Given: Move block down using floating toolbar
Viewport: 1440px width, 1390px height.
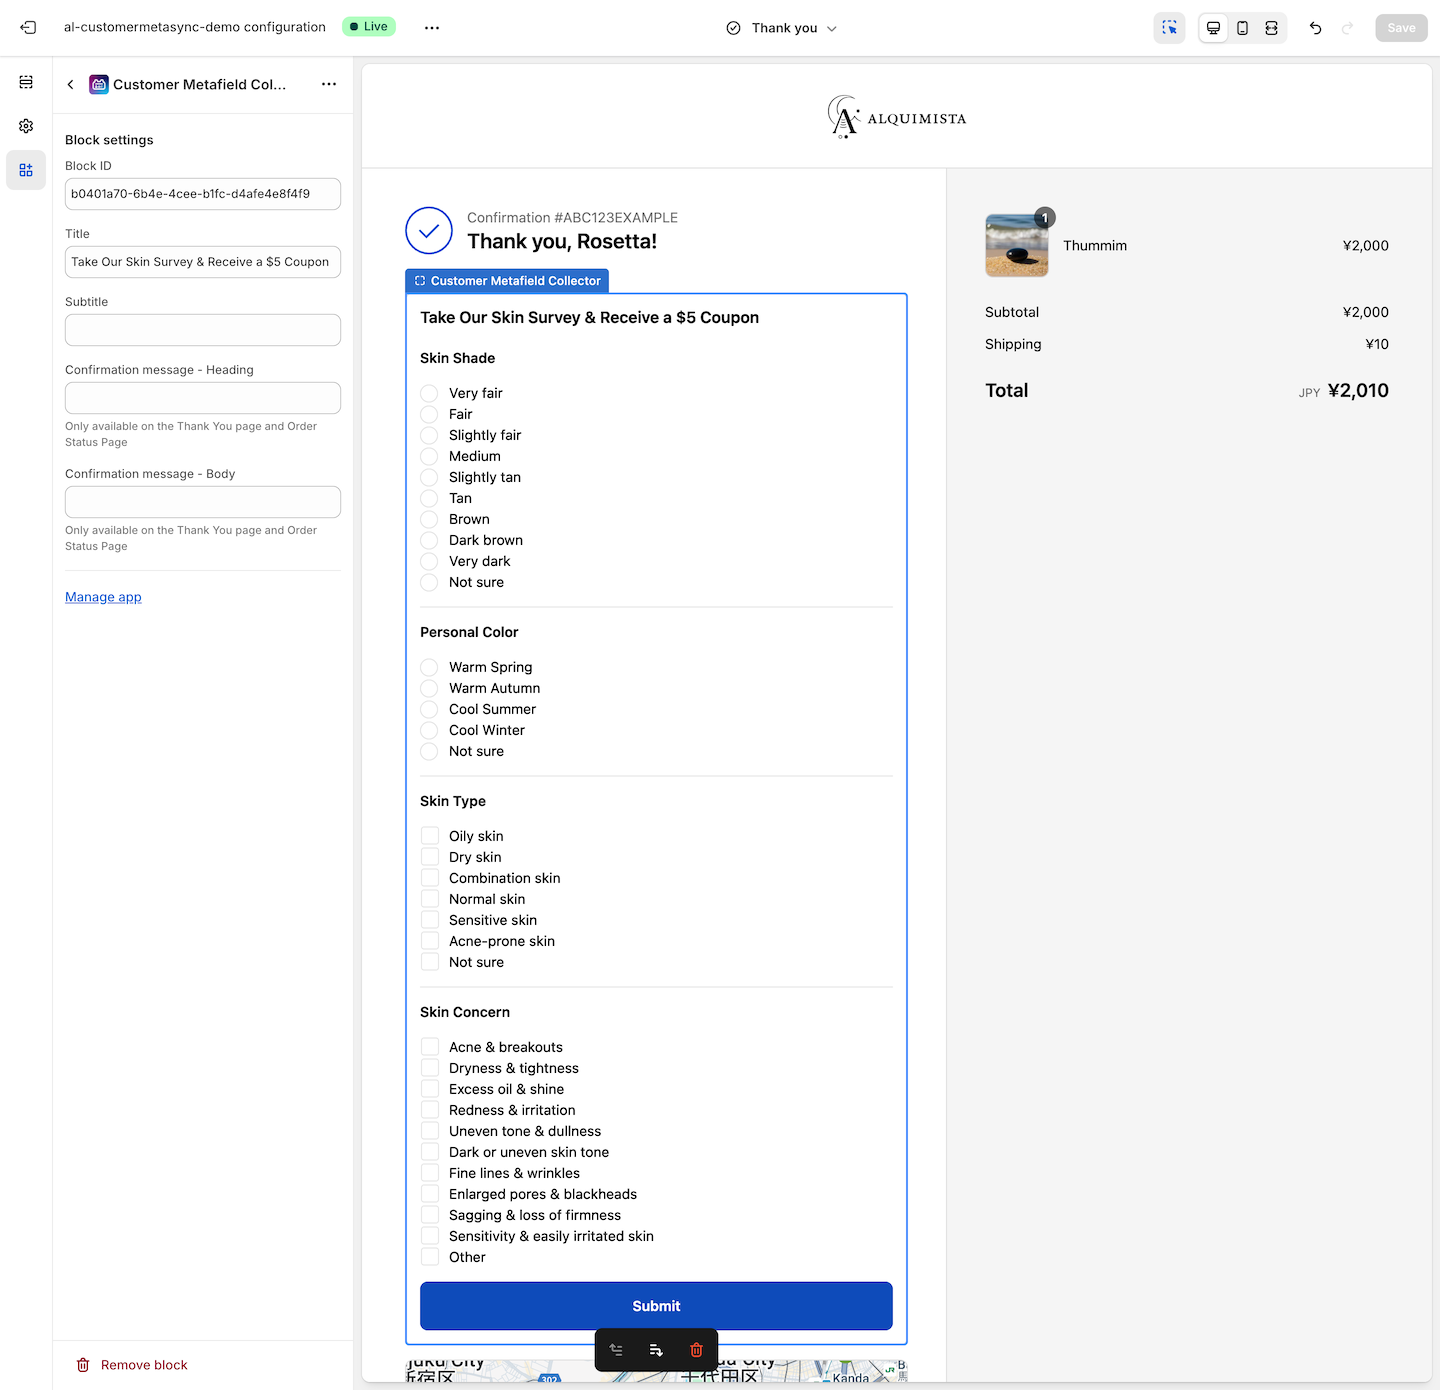Looking at the screenshot, I should pos(656,1350).
